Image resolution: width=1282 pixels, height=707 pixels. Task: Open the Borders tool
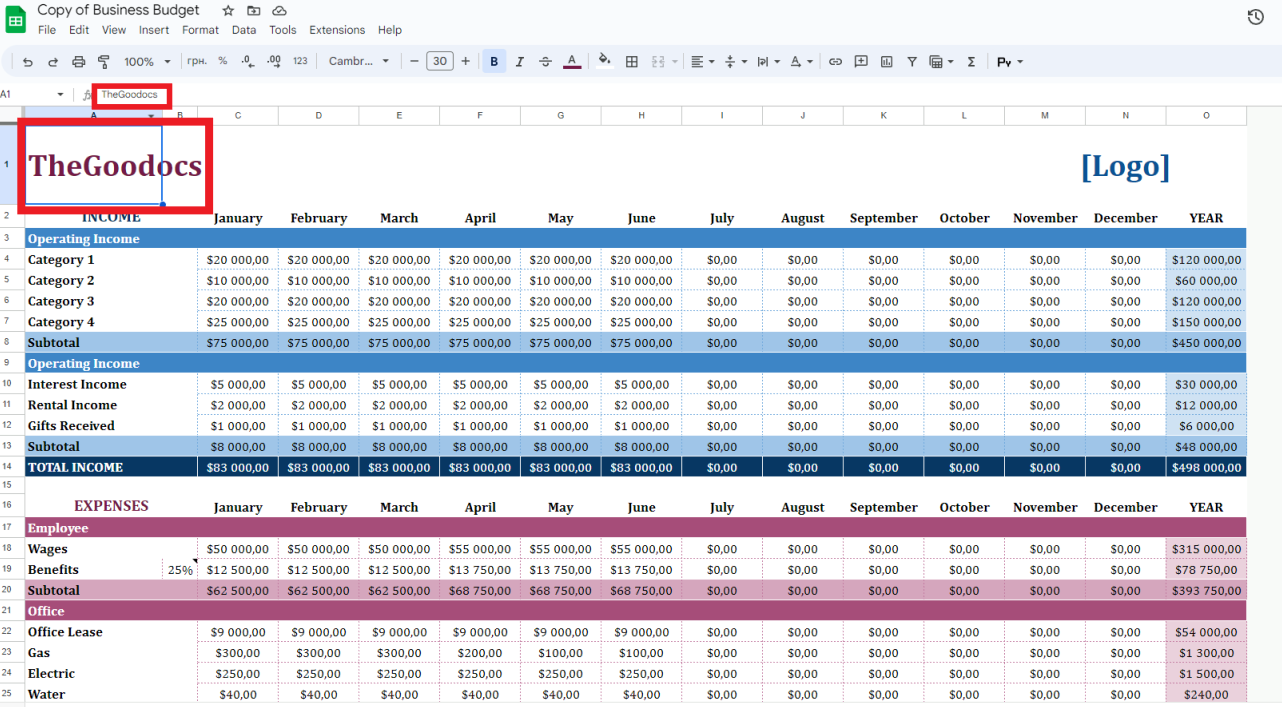point(632,62)
